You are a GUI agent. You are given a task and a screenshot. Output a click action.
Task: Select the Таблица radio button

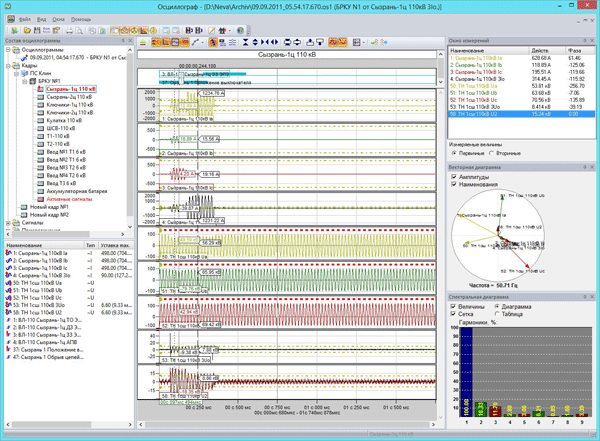point(497,314)
